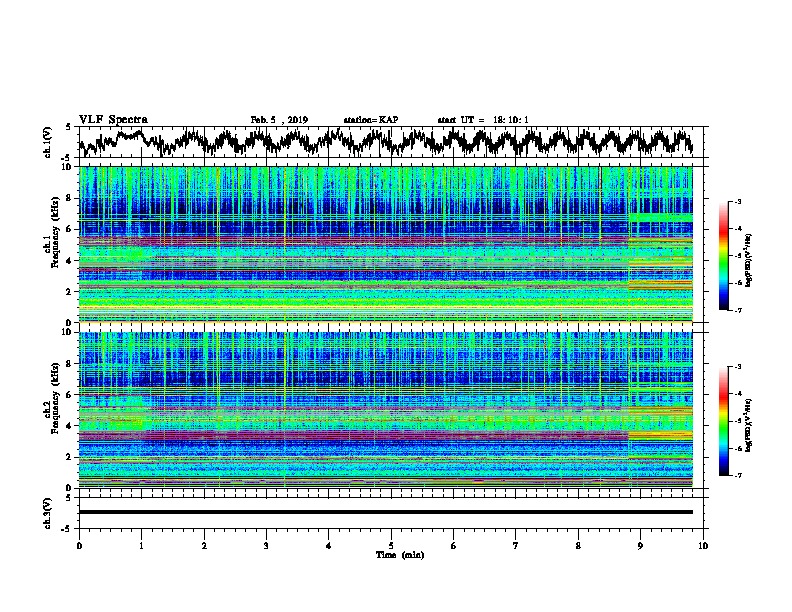Screen dimensions: 792x612
Task: Click the "5" tick on the ch.1(V) axis
Action: [x=68, y=128]
